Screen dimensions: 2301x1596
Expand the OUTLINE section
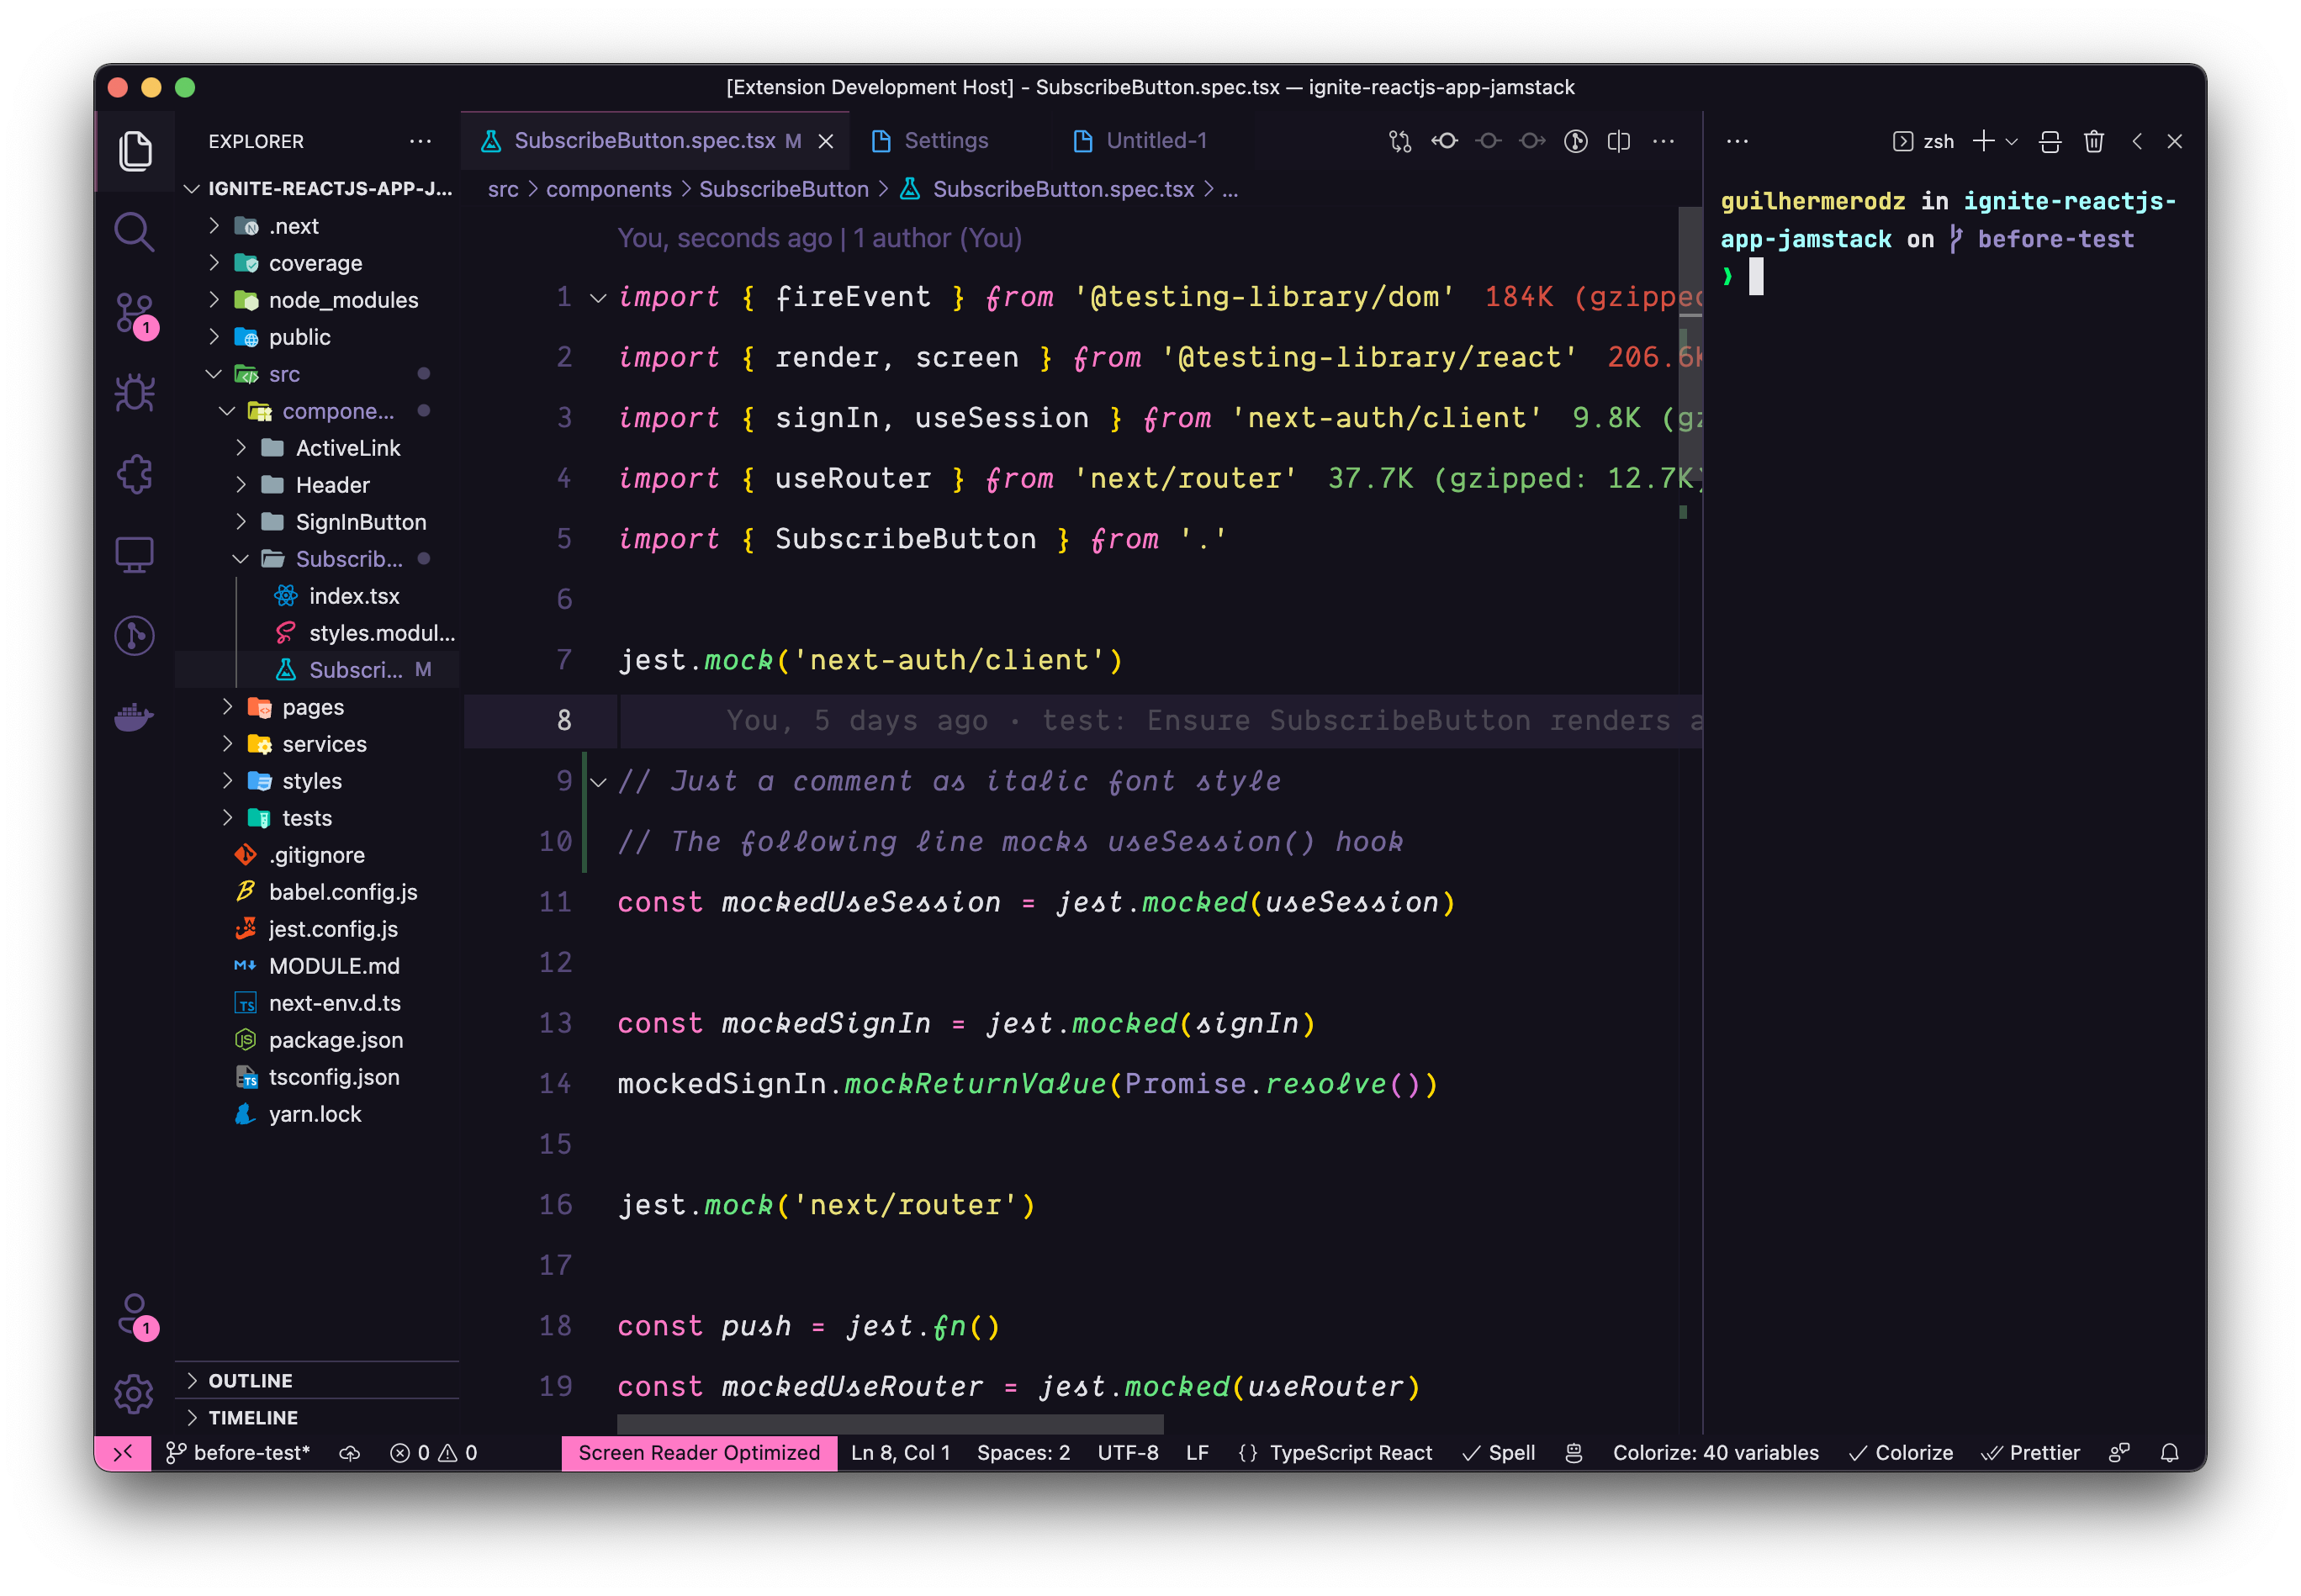point(318,1380)
